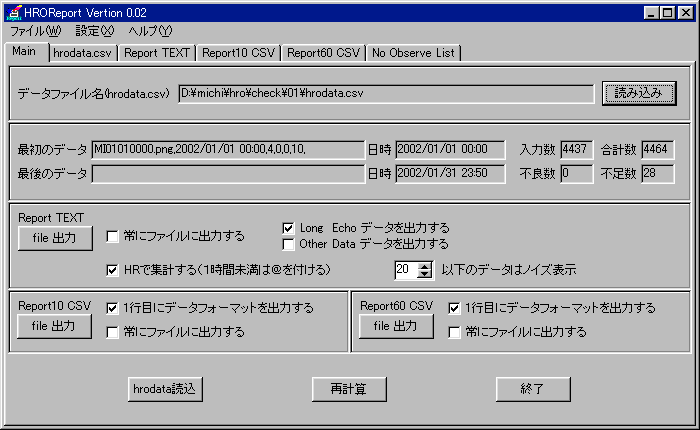Show the No Observe List tab
700x430 pixels.
coord(413,53)
